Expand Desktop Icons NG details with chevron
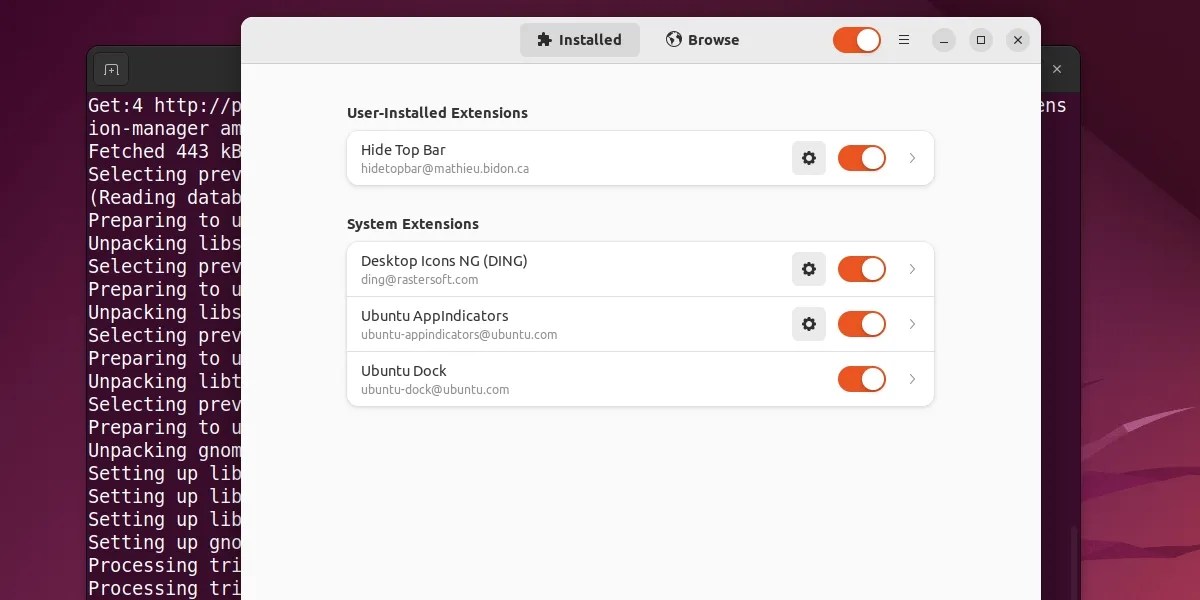Screen dimensions: 1200x600 coord(912,269)
